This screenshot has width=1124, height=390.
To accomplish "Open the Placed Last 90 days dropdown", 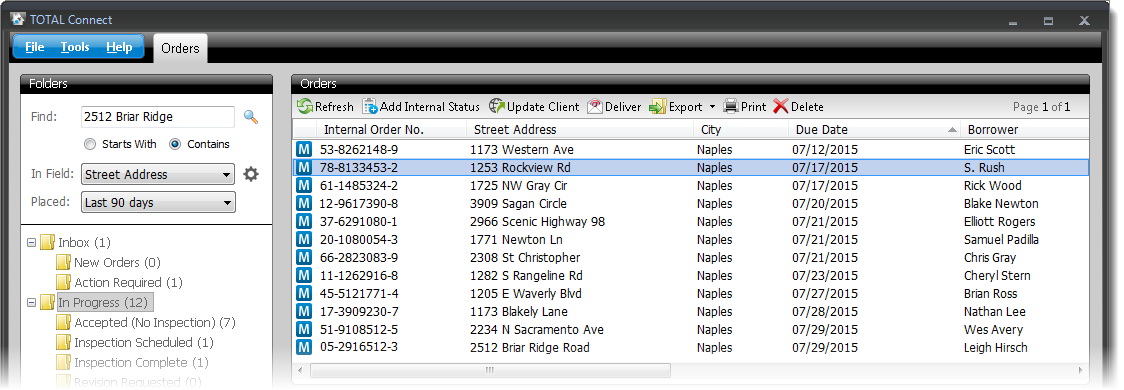I will 158,202.
